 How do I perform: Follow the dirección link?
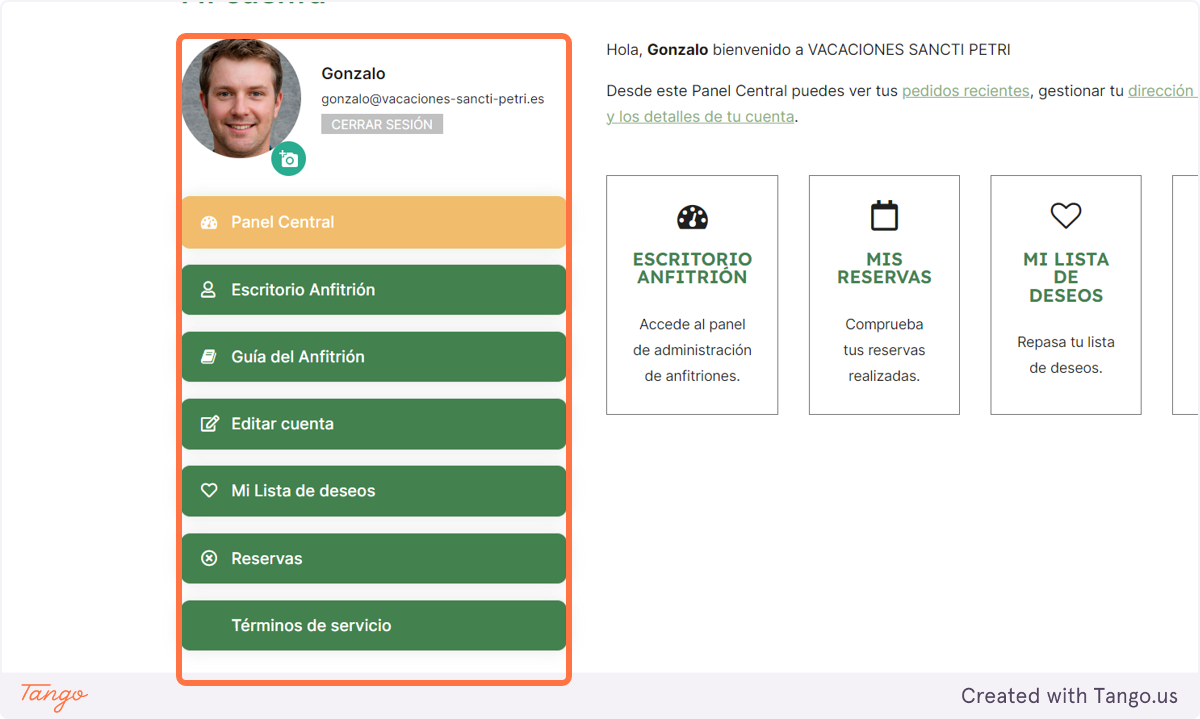point(1161,91)
